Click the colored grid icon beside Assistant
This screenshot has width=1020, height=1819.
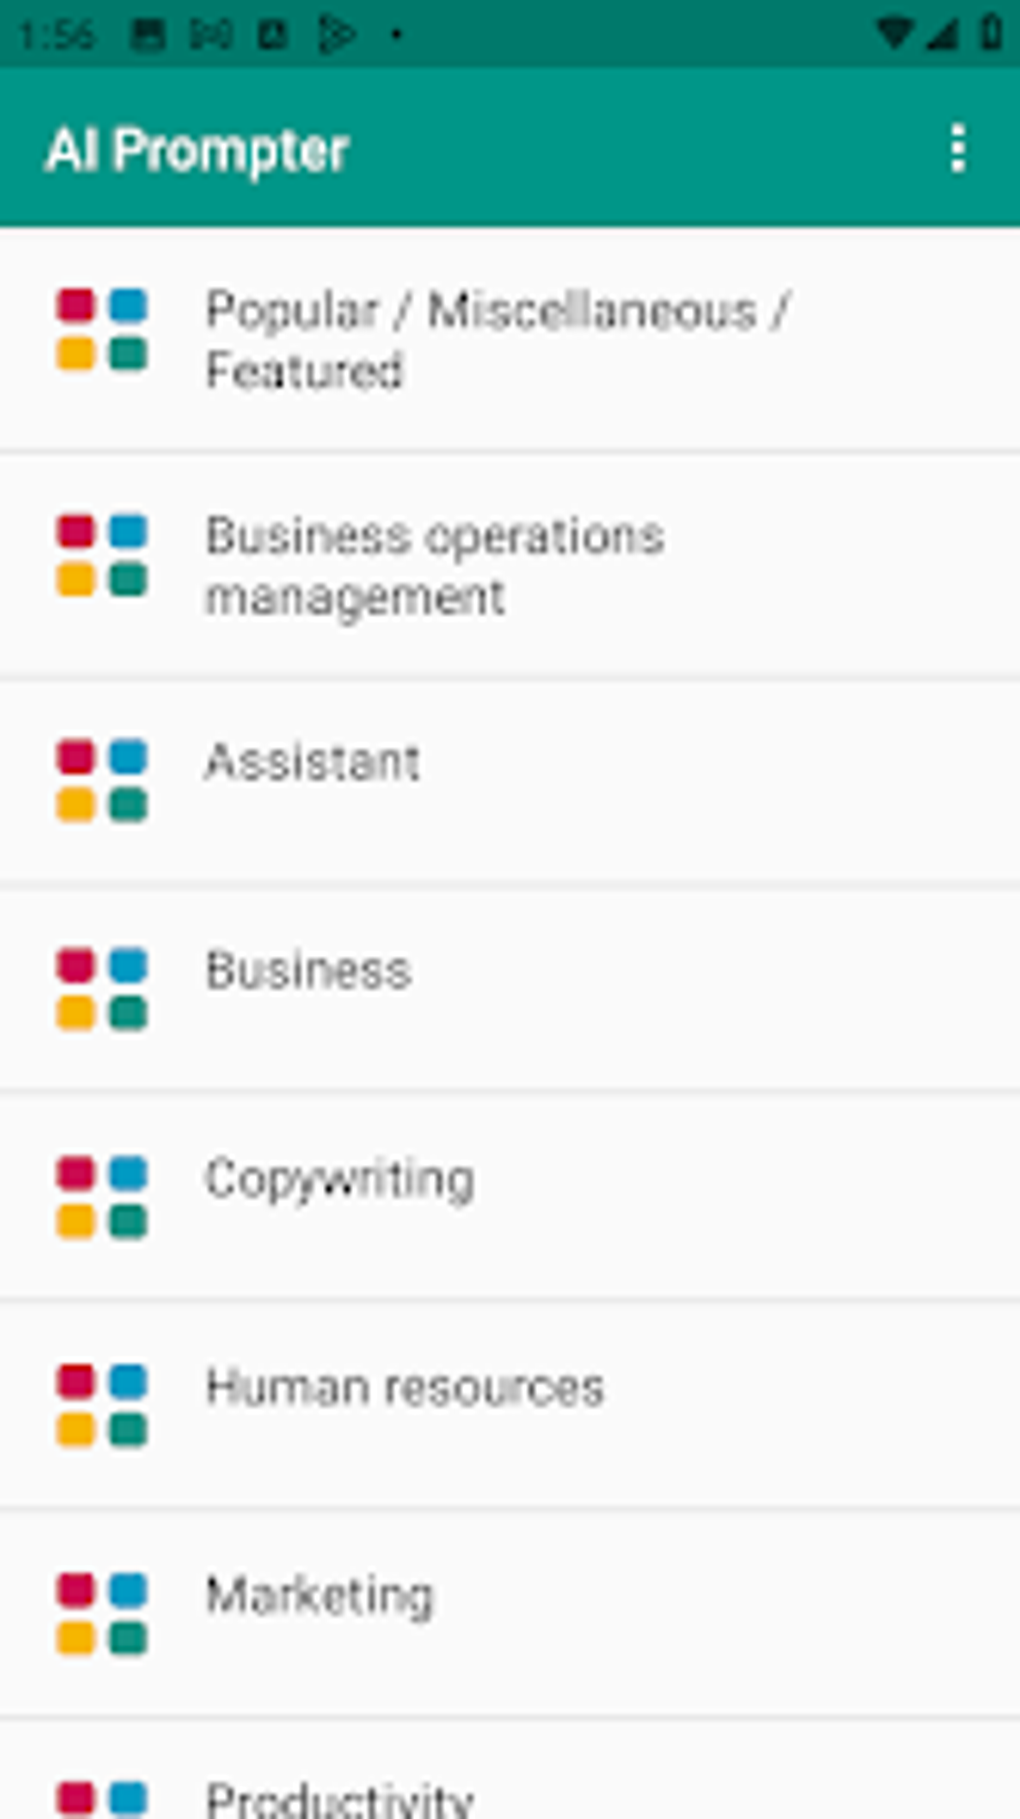102,781
